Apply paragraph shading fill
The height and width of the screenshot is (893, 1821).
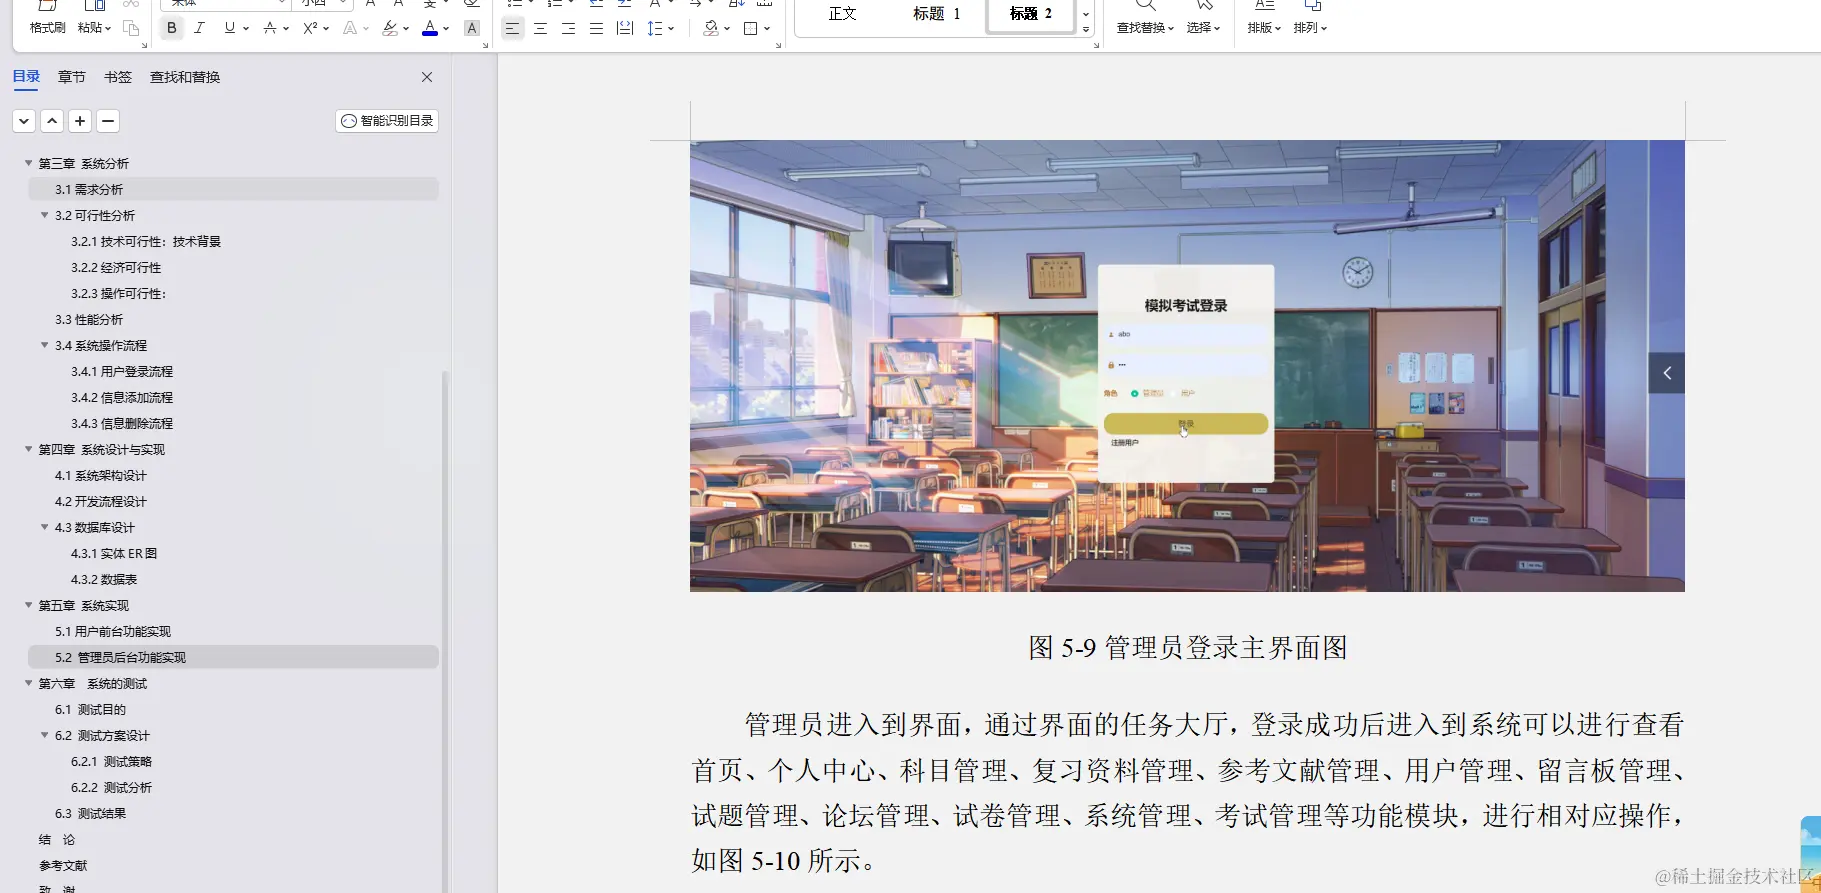pos(711,28)
